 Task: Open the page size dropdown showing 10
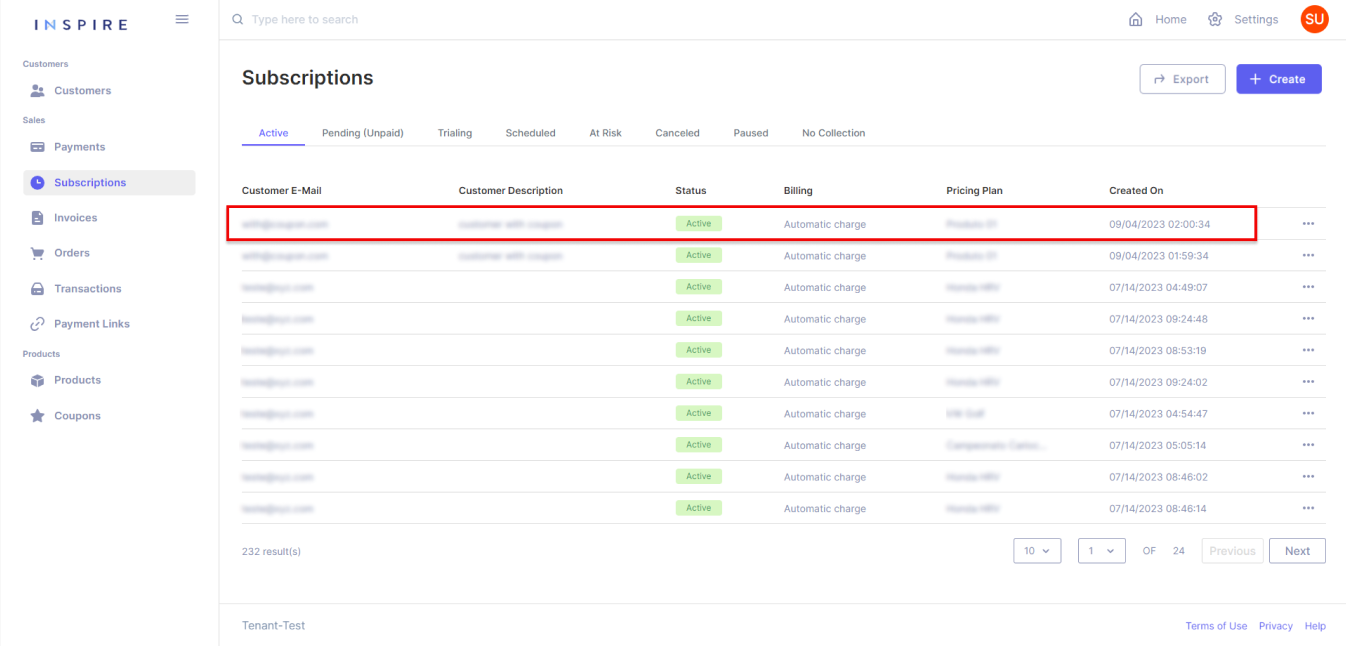point(1037,551)
